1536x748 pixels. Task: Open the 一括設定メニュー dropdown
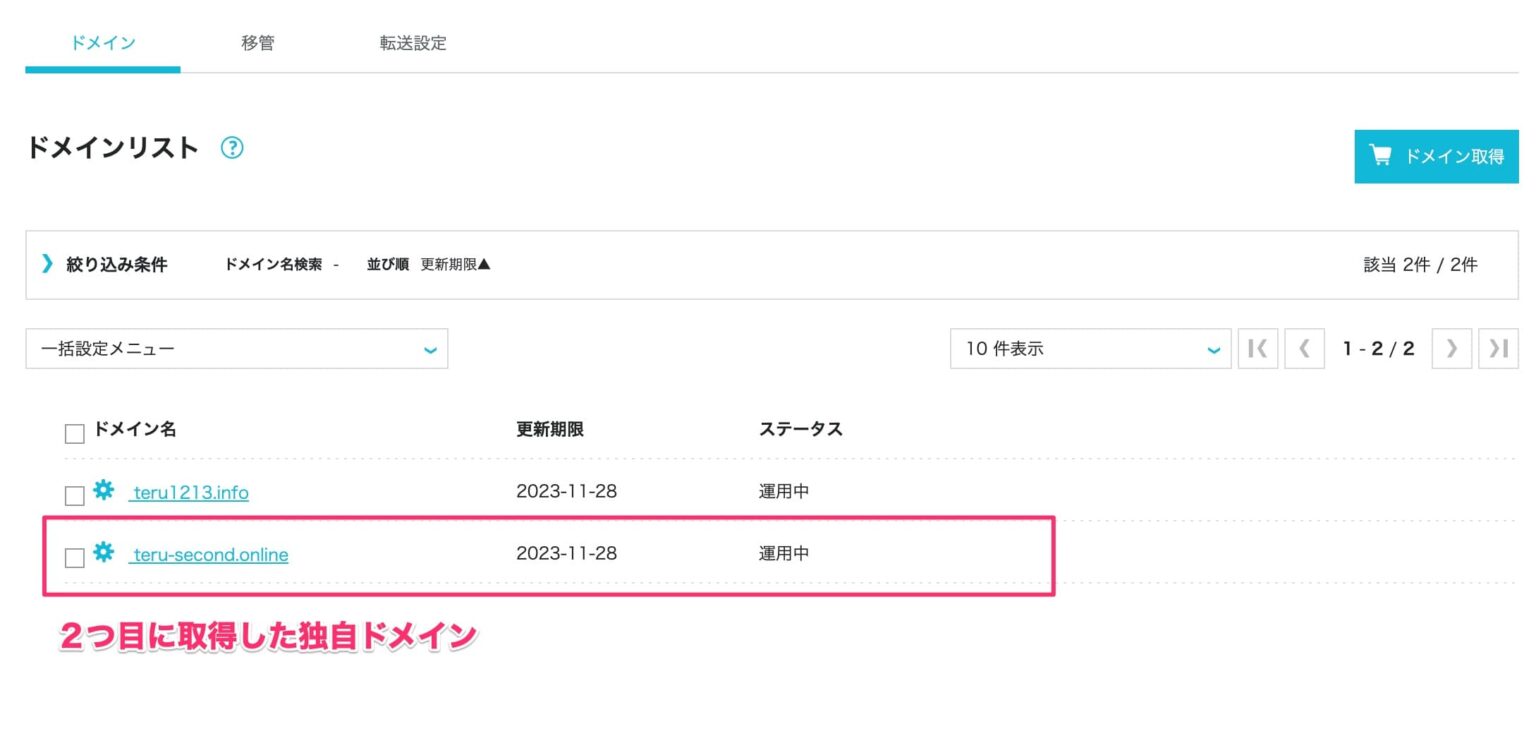pos(236,348)
